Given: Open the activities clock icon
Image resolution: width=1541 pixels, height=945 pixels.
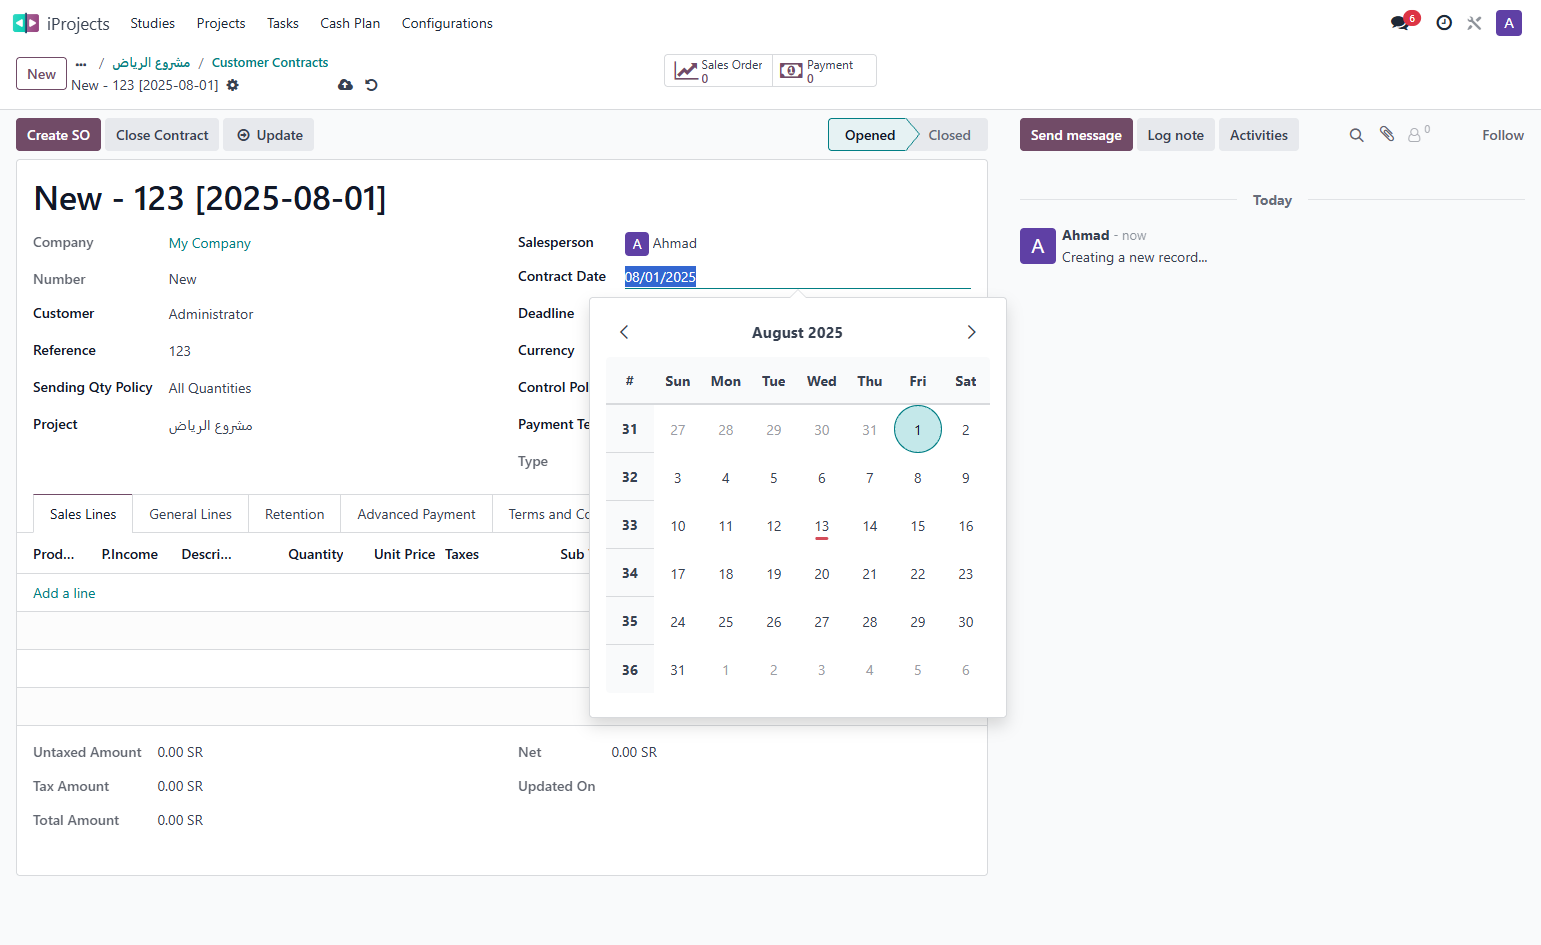Looking at the screenshot, I should point(1444,23).
